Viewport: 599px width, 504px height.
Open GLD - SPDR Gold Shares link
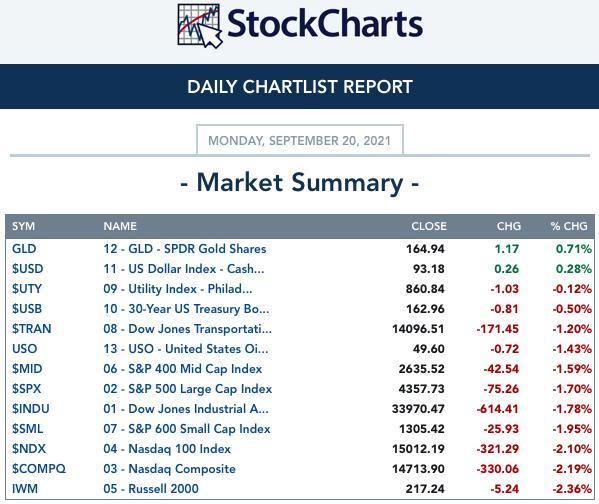pyautogui.click(x=185, y=249)
